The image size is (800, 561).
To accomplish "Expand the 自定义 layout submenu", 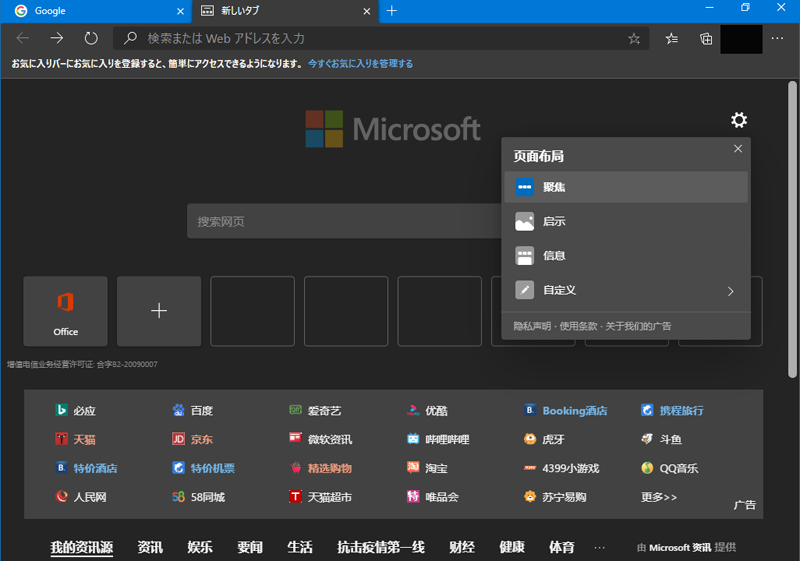I will click(626, 290).
